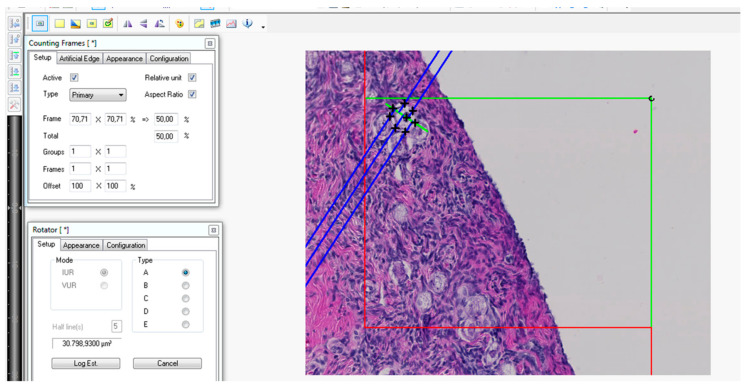Screen dimensions: 746x386
Task: Switch to the Artificial Edge tab
Action: pyautogui.click(x=79, y=59)
